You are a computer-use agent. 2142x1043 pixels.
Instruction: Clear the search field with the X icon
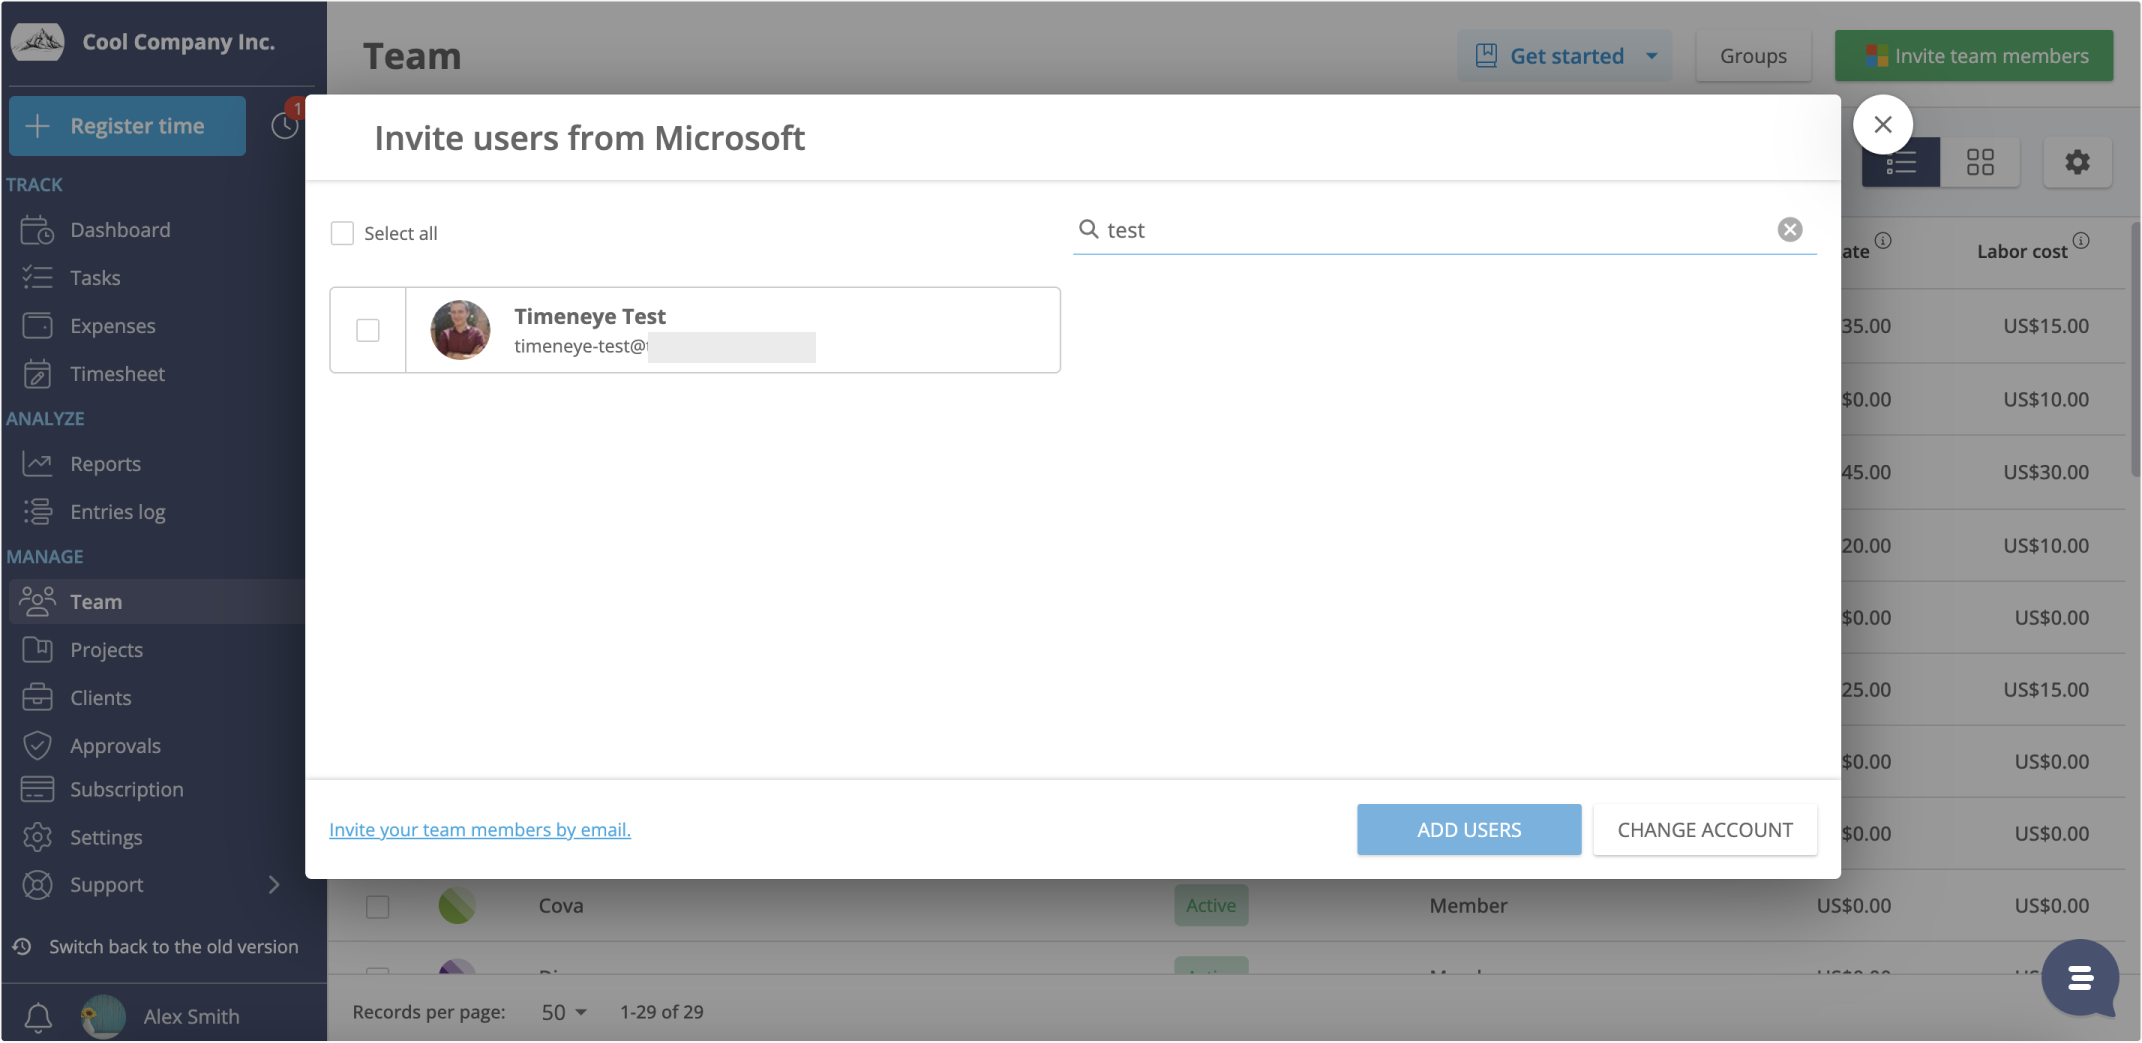[1790, 229]
